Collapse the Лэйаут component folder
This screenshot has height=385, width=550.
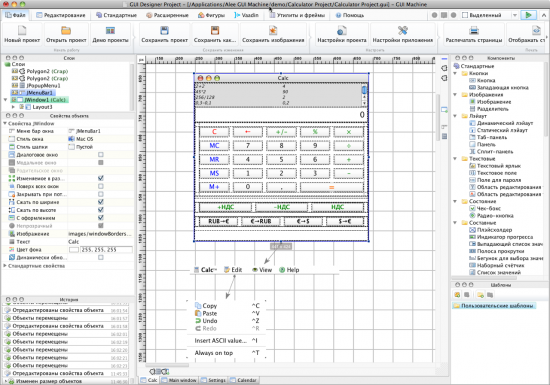[455, 116]
